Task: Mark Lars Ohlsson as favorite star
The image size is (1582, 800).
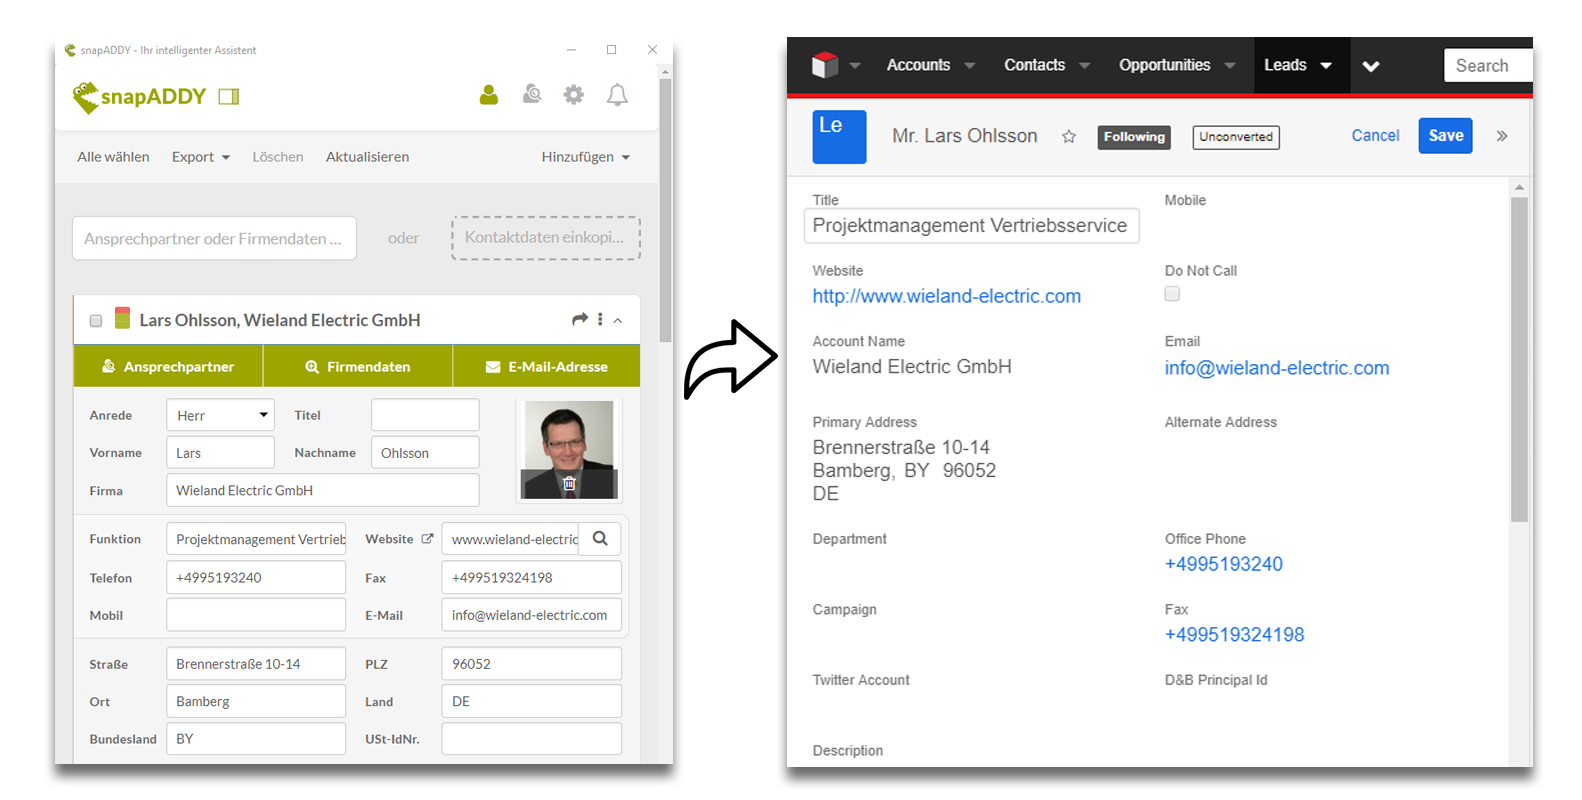Action: [1069, 137]
